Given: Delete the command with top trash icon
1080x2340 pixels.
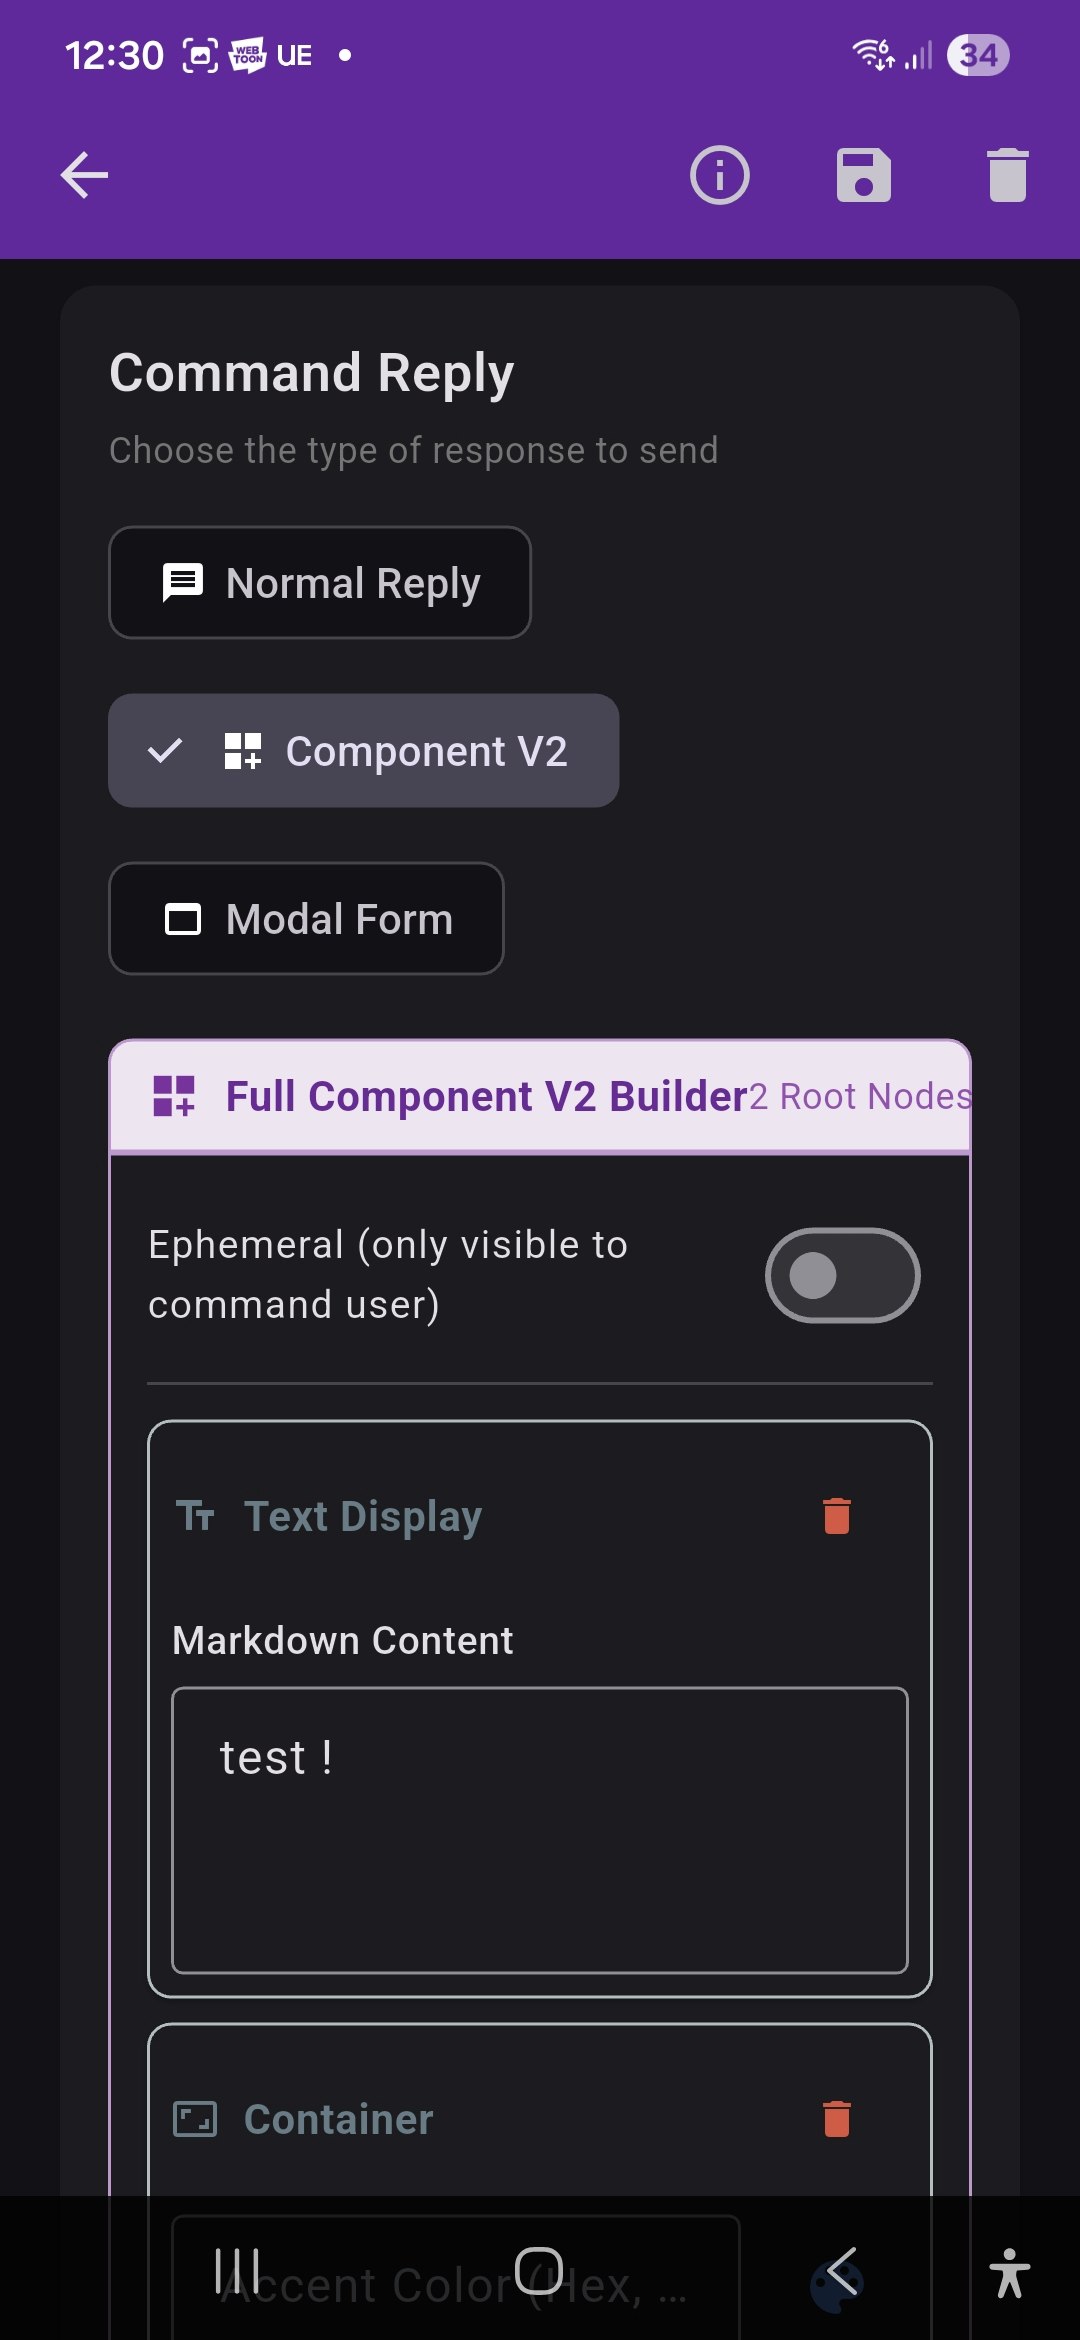Looking at the screenshot, I should coord(1006,175).
